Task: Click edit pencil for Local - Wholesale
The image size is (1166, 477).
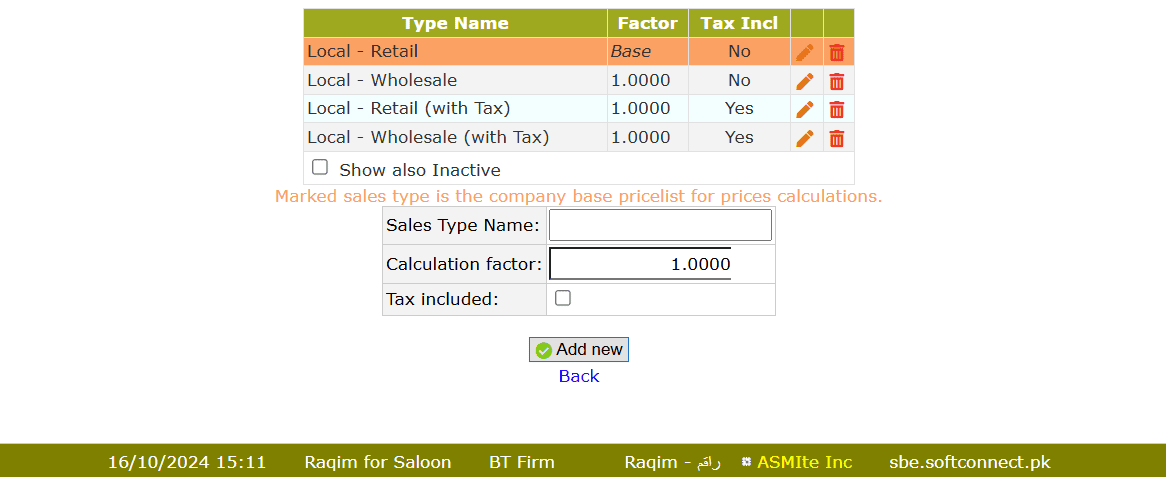Action: [x=805, y=81]
